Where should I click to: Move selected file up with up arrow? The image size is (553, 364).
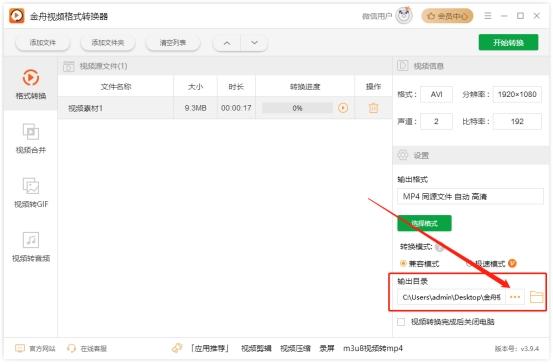(227, 43)
